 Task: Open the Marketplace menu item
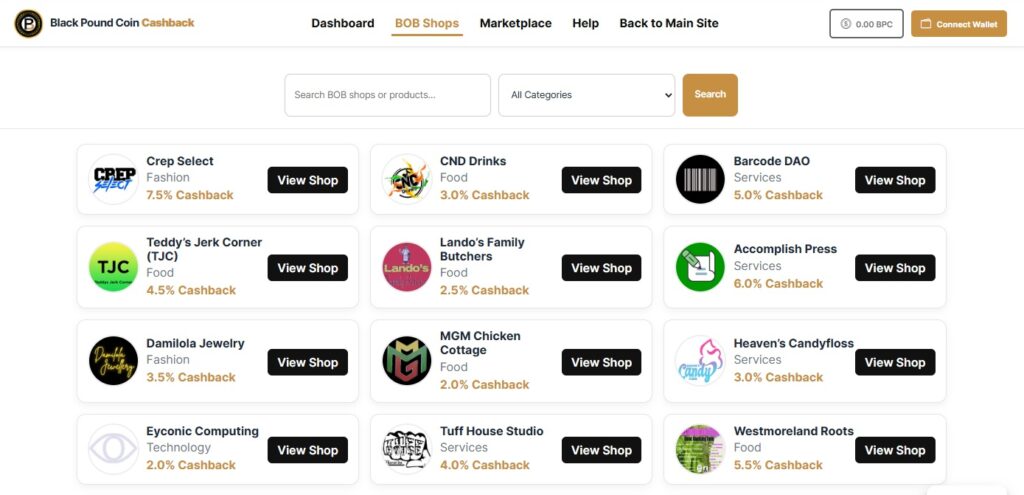[515, 23]
